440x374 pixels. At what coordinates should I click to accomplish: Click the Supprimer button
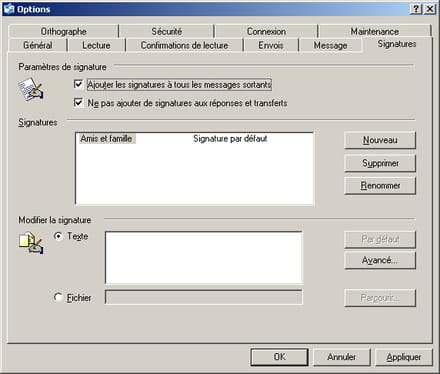click(x=380, y=163)
